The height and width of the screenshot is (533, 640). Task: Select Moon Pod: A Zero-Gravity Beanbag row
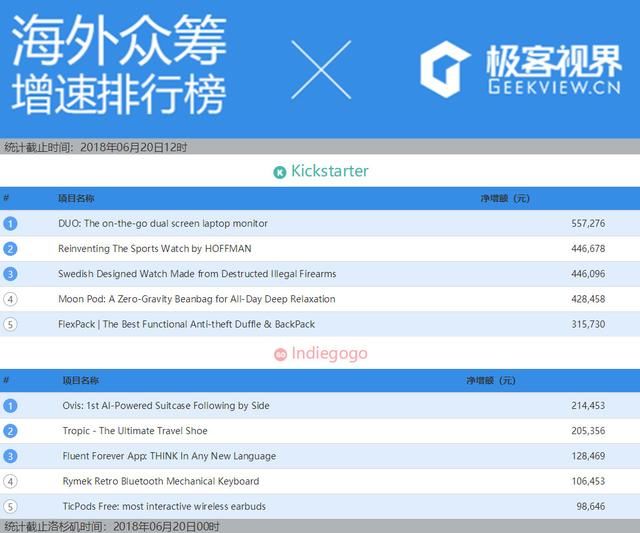coord(320,299)
